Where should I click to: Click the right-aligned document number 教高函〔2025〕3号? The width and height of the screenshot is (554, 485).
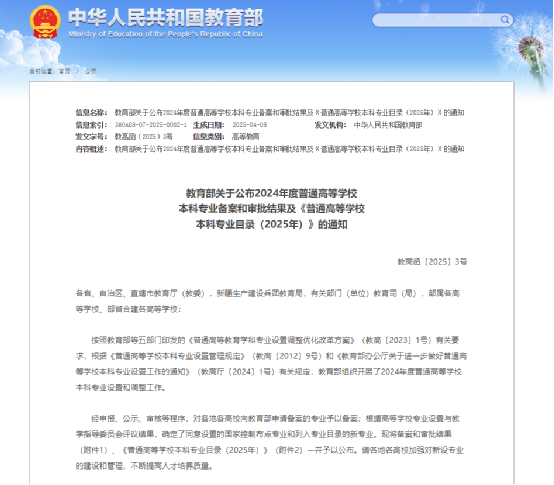pos(432,262)
